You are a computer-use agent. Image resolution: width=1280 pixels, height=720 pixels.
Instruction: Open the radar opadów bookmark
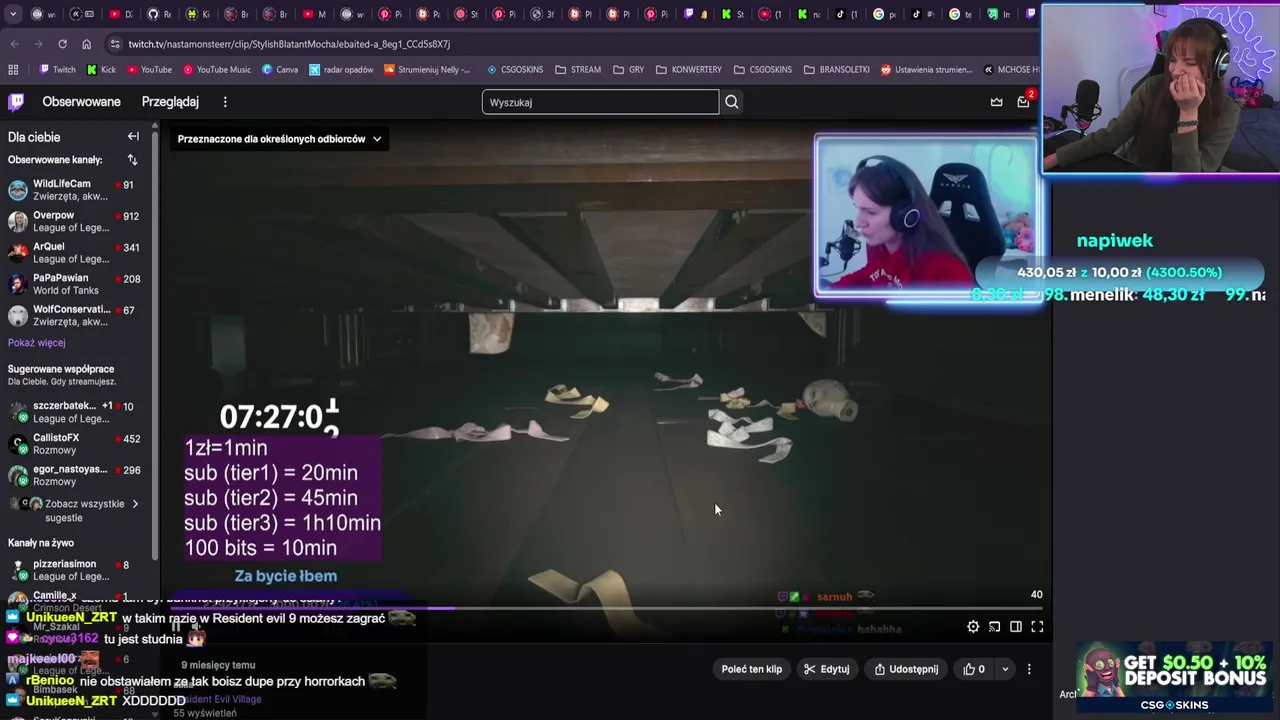tap(341, 70)
